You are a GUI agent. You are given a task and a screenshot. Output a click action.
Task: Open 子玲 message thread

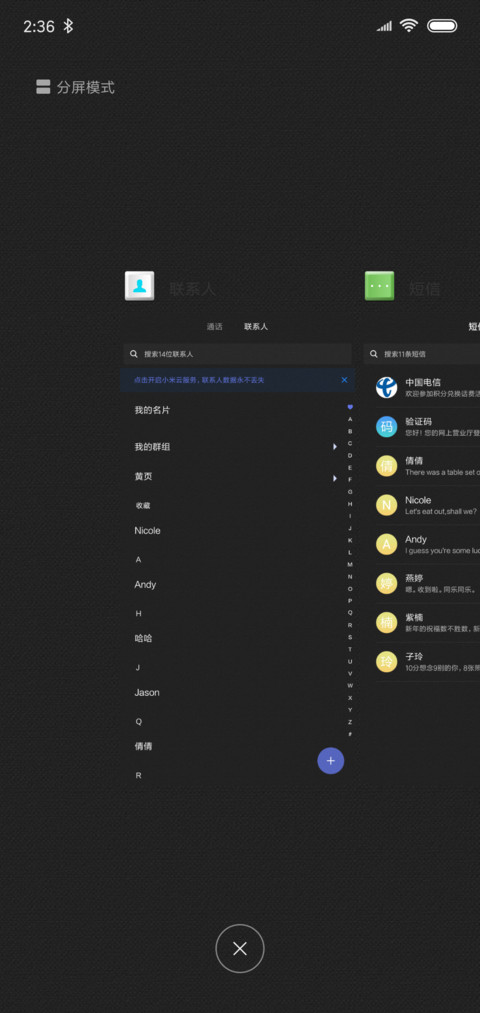pos(428,662)
